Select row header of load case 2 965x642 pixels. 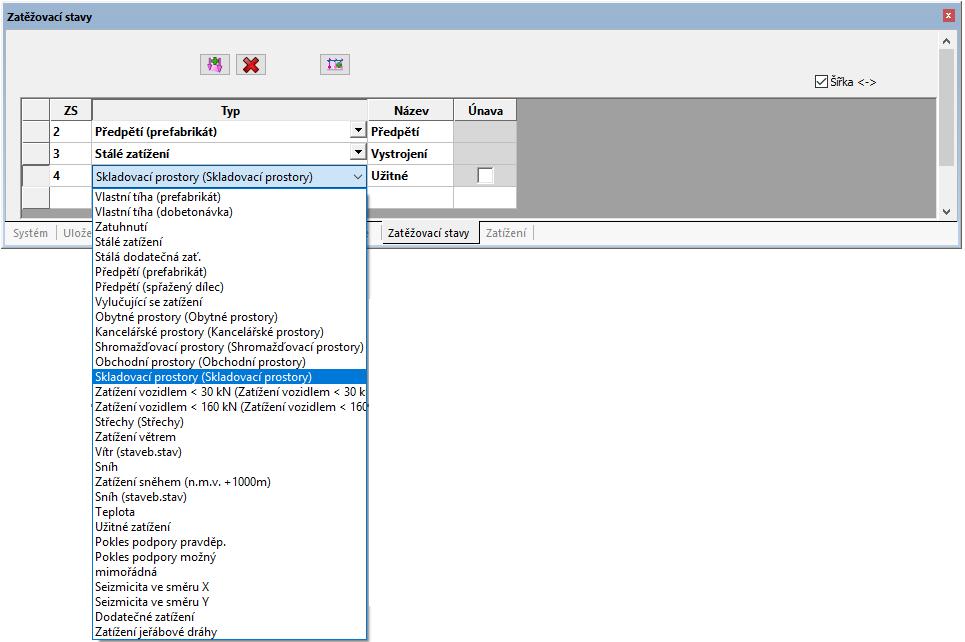(36, 132)
